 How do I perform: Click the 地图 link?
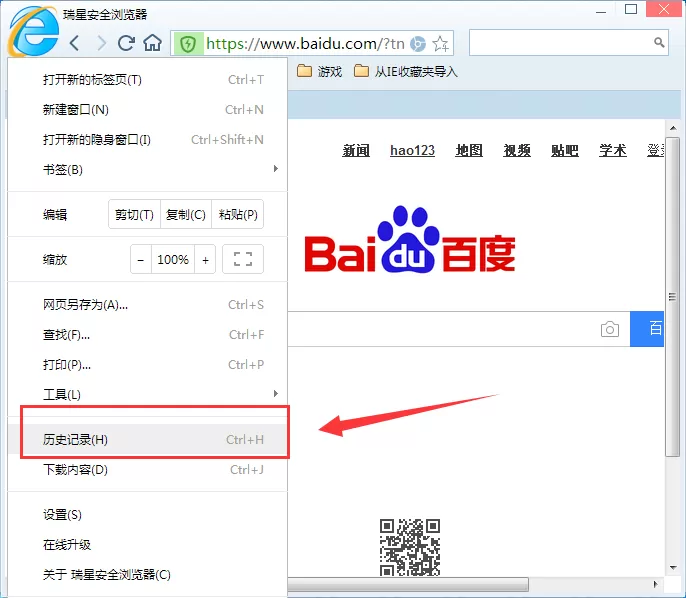pos(469,150)
